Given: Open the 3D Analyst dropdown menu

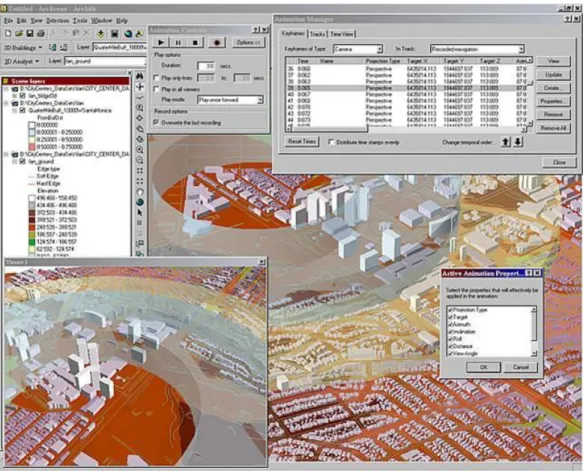Looking at the screenshot, I should point(21,61).
